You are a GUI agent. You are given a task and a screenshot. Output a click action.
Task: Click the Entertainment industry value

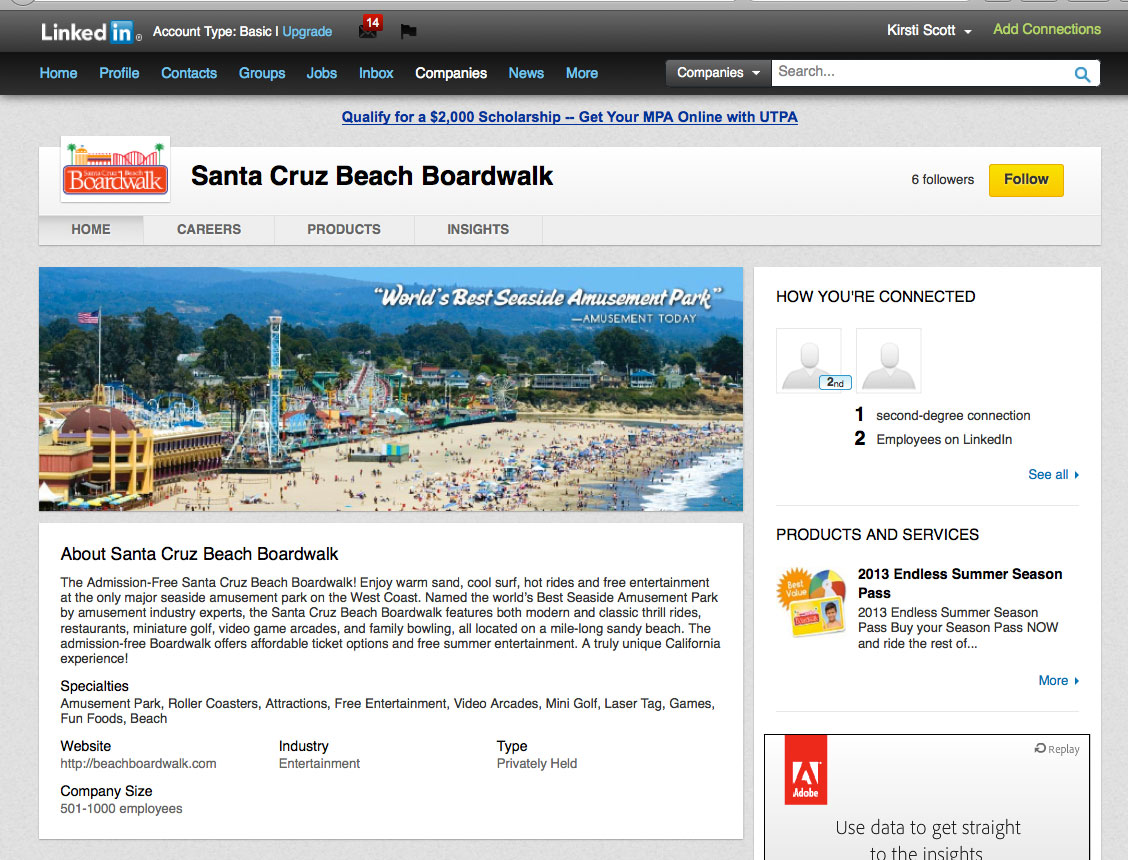coord(319,764)
